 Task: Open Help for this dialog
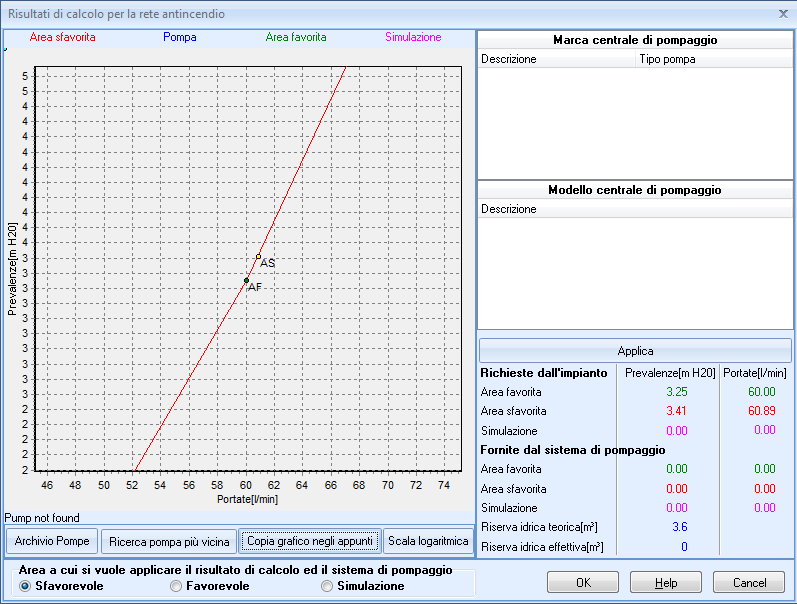(666, 582)
